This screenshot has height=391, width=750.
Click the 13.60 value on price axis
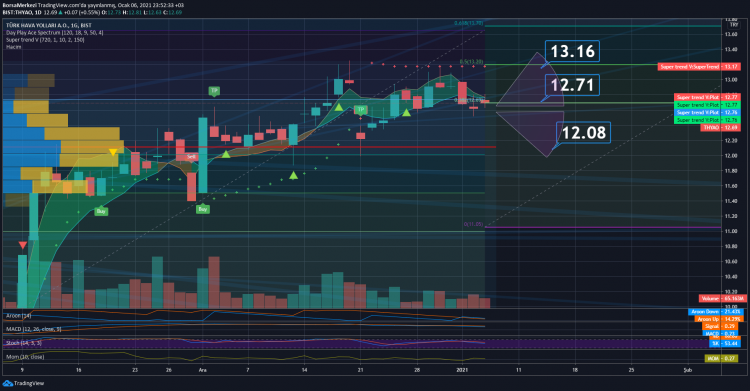[730, 34]
